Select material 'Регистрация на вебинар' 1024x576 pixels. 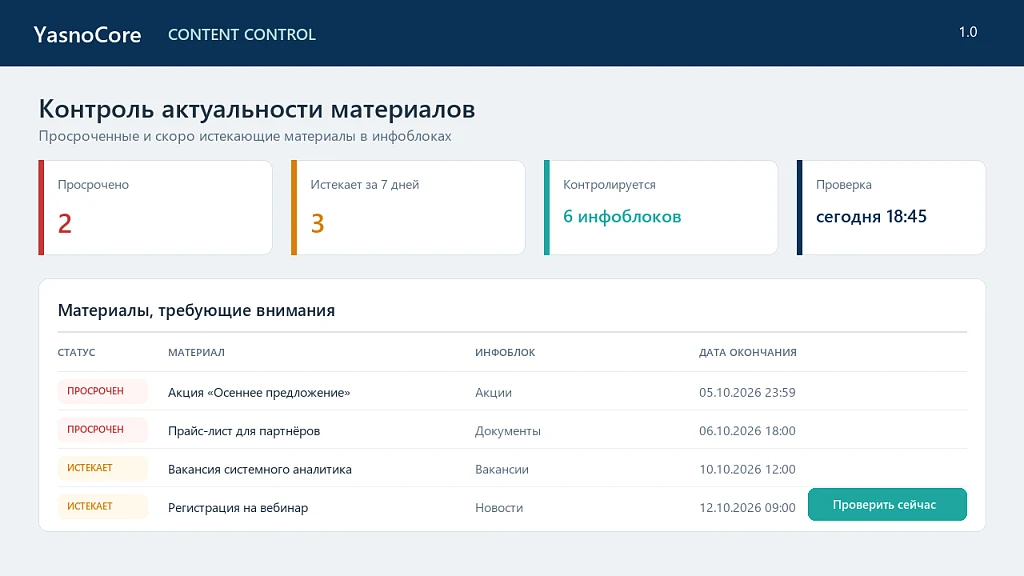point(238,508)
